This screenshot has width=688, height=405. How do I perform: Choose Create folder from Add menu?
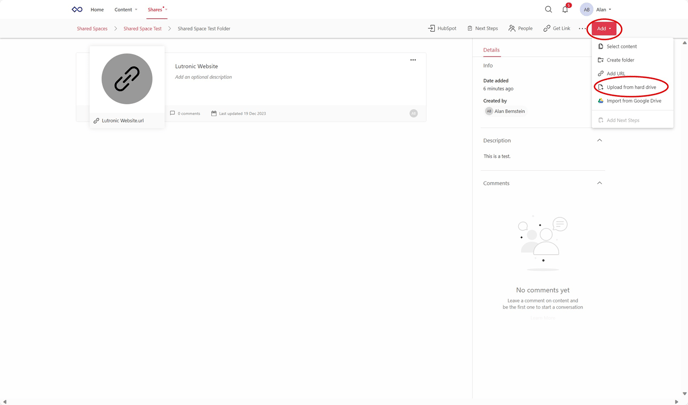[620, 60]
